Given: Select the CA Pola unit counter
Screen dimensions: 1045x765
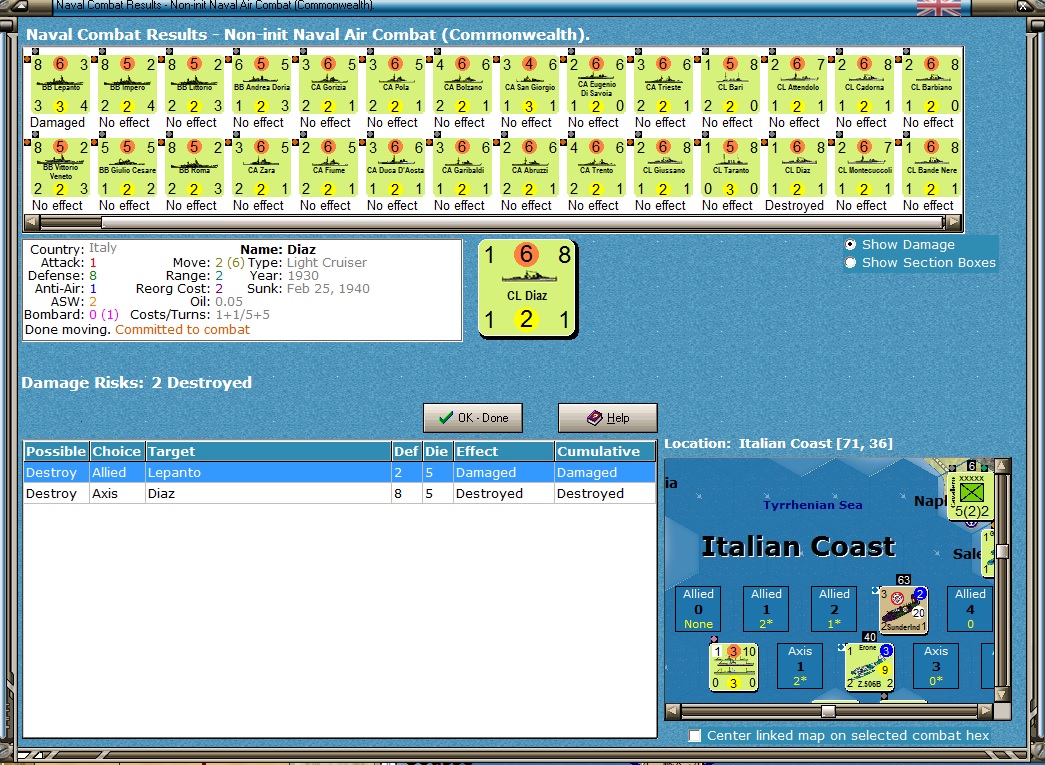Looking at the screenshot, I should (395, 85).
